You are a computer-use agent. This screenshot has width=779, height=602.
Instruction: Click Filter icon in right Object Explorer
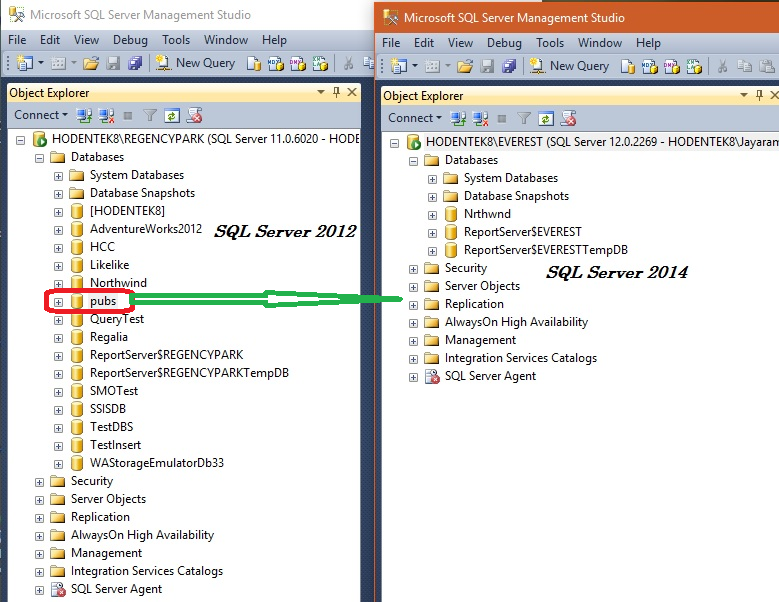524,119
